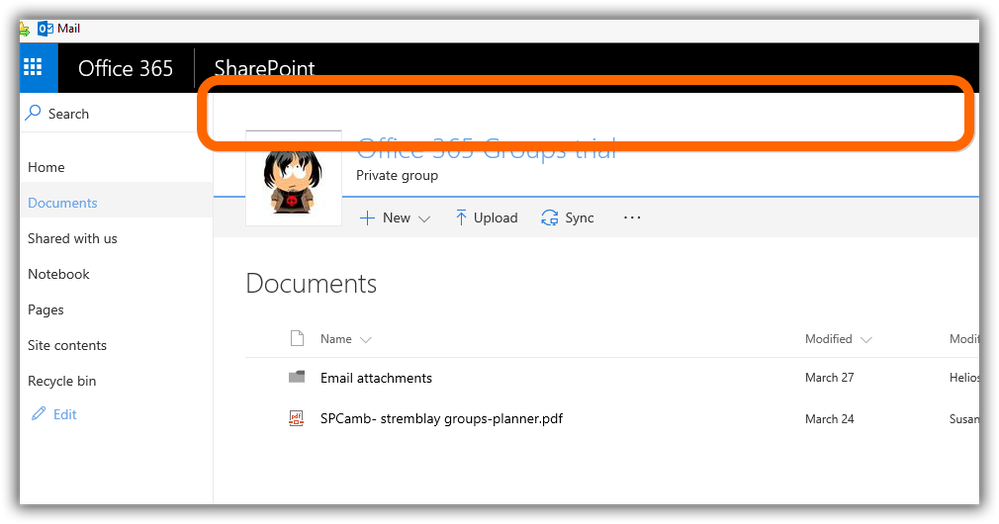
Task: Click the Upload button label
Action: [496, 218]
